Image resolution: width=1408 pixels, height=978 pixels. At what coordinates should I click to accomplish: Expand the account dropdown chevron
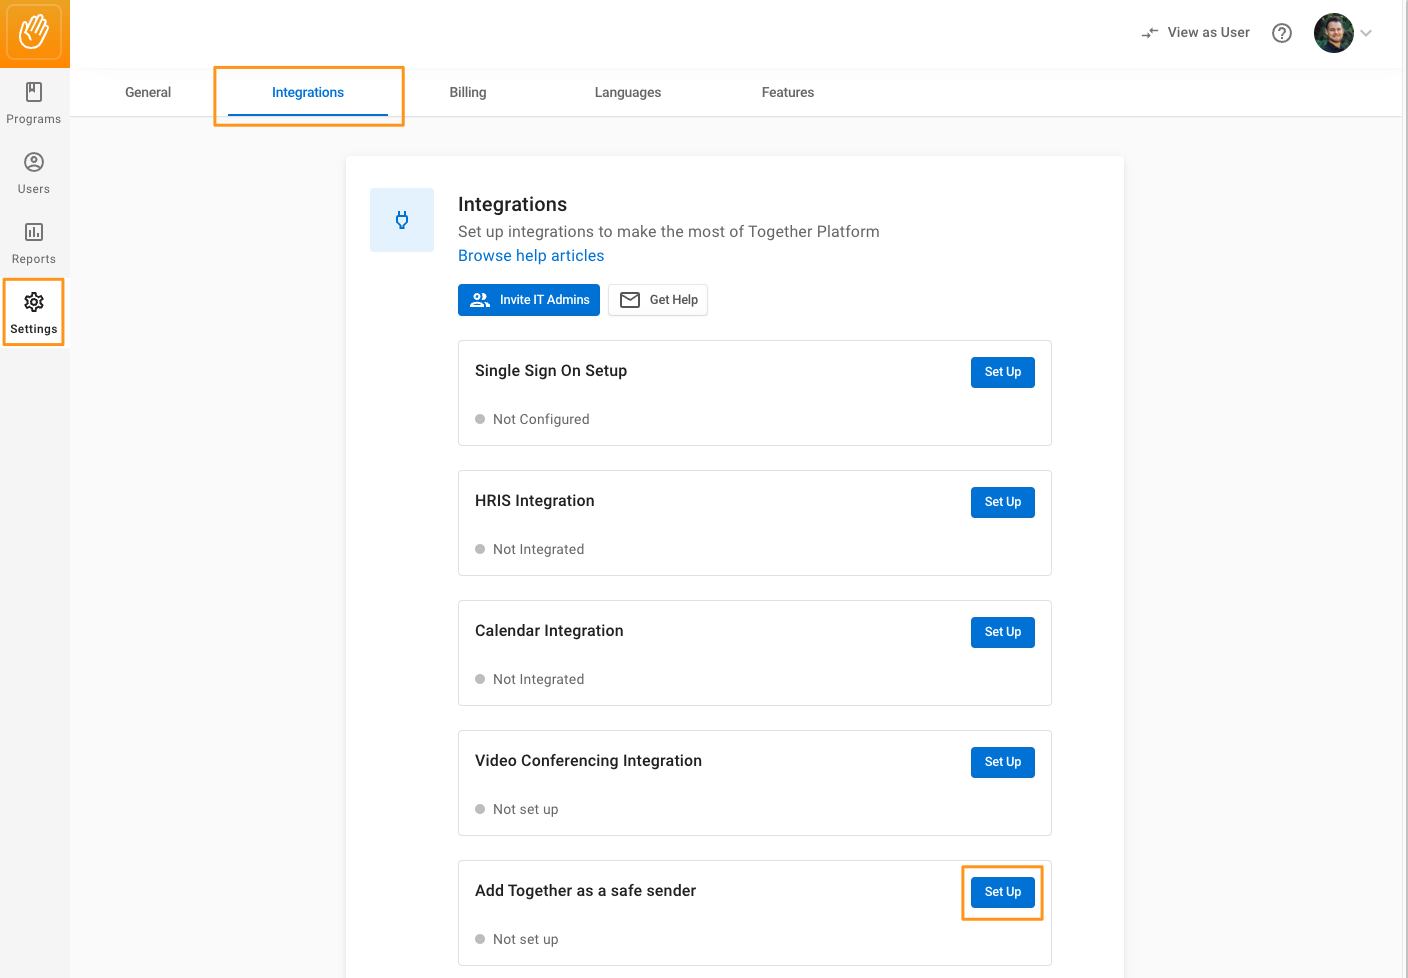1366,33
